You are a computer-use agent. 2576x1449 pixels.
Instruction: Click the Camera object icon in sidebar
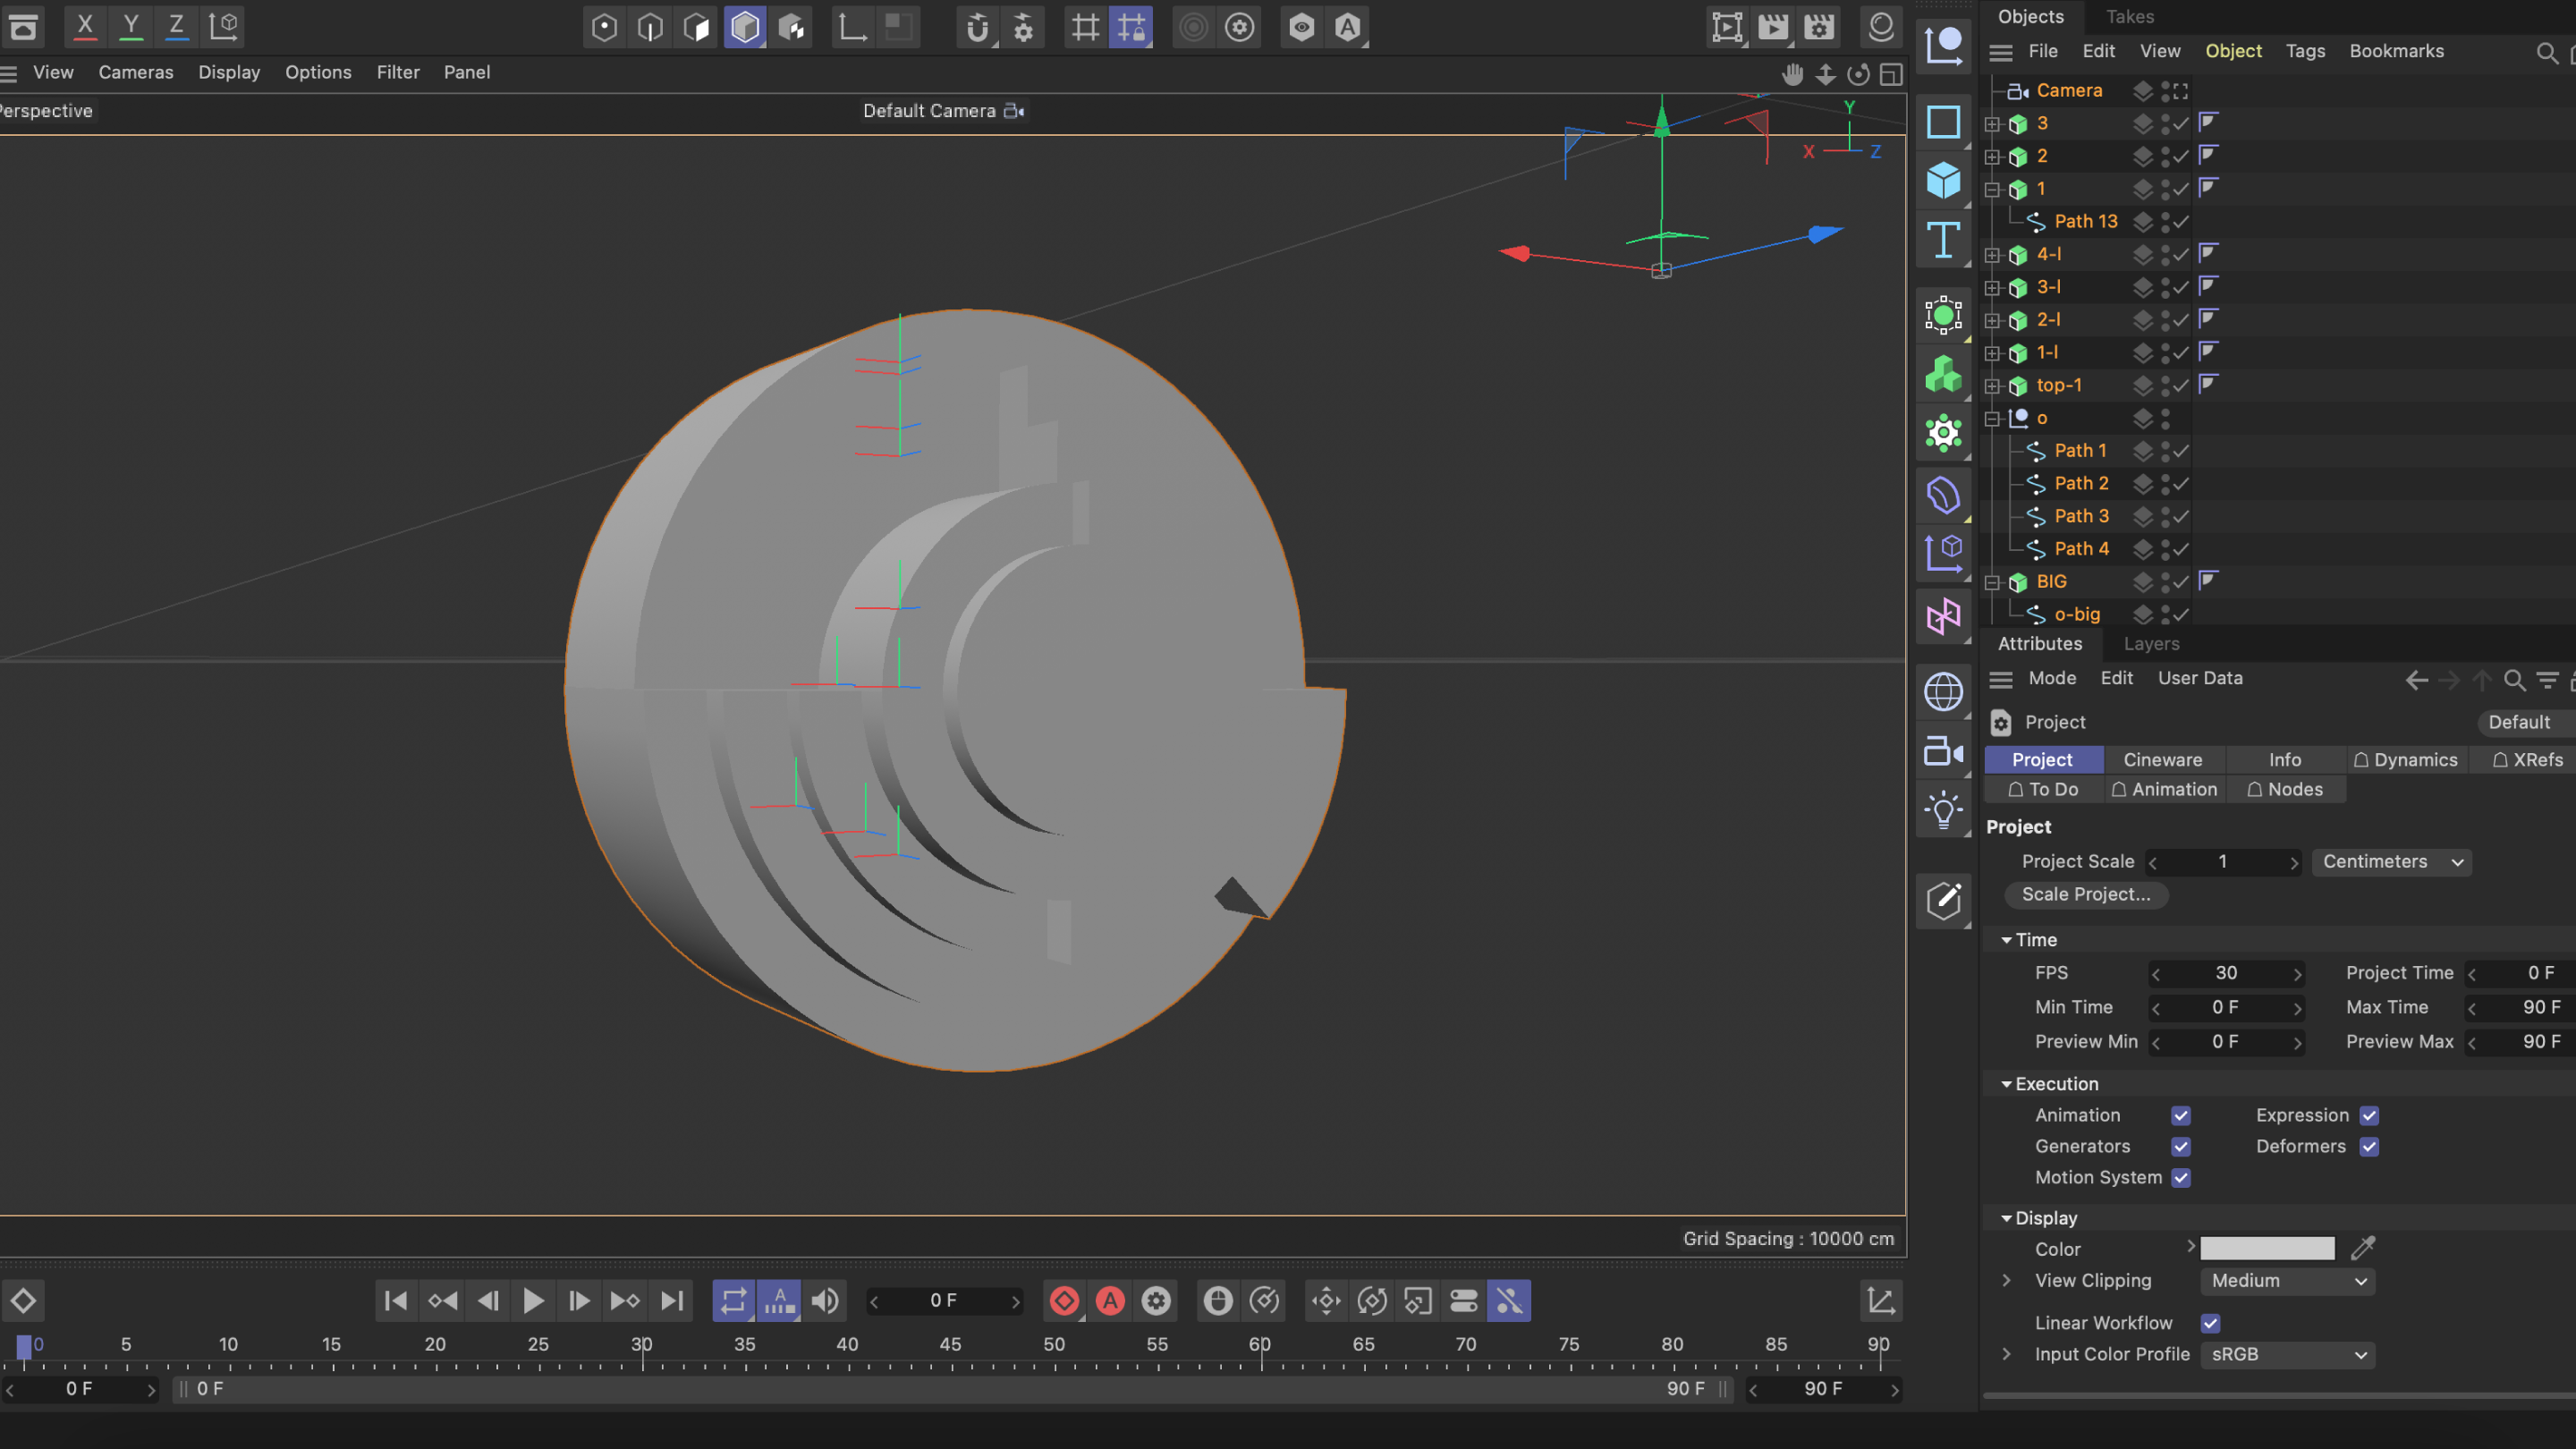tap(1943, 751)
